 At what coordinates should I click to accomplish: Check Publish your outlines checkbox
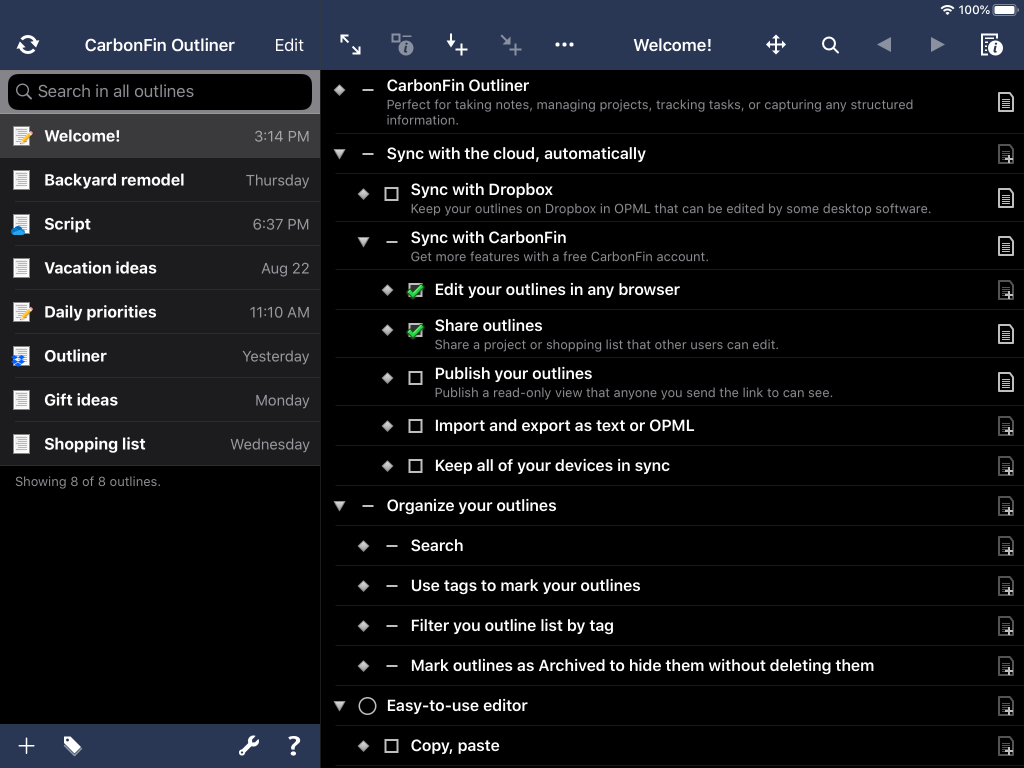415,378
